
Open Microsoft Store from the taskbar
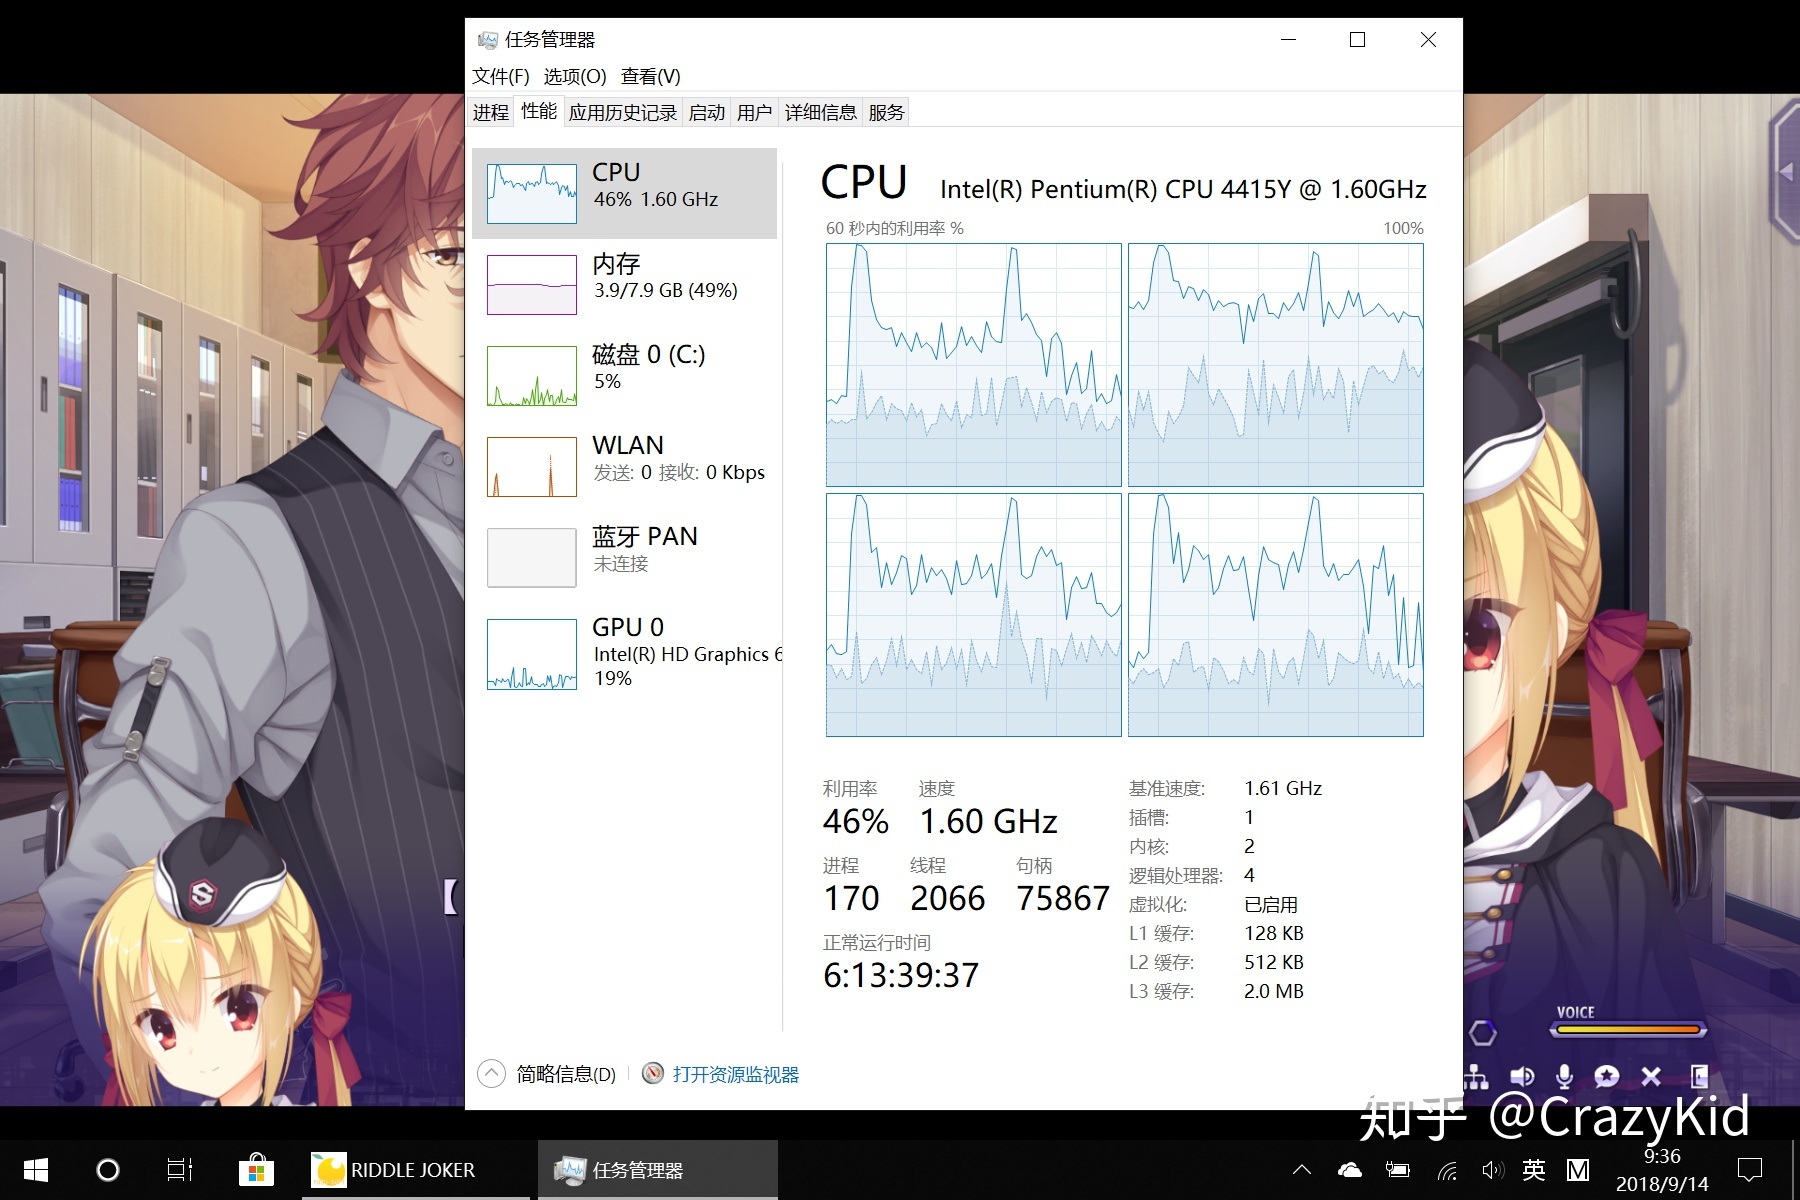pos(256,1170)
